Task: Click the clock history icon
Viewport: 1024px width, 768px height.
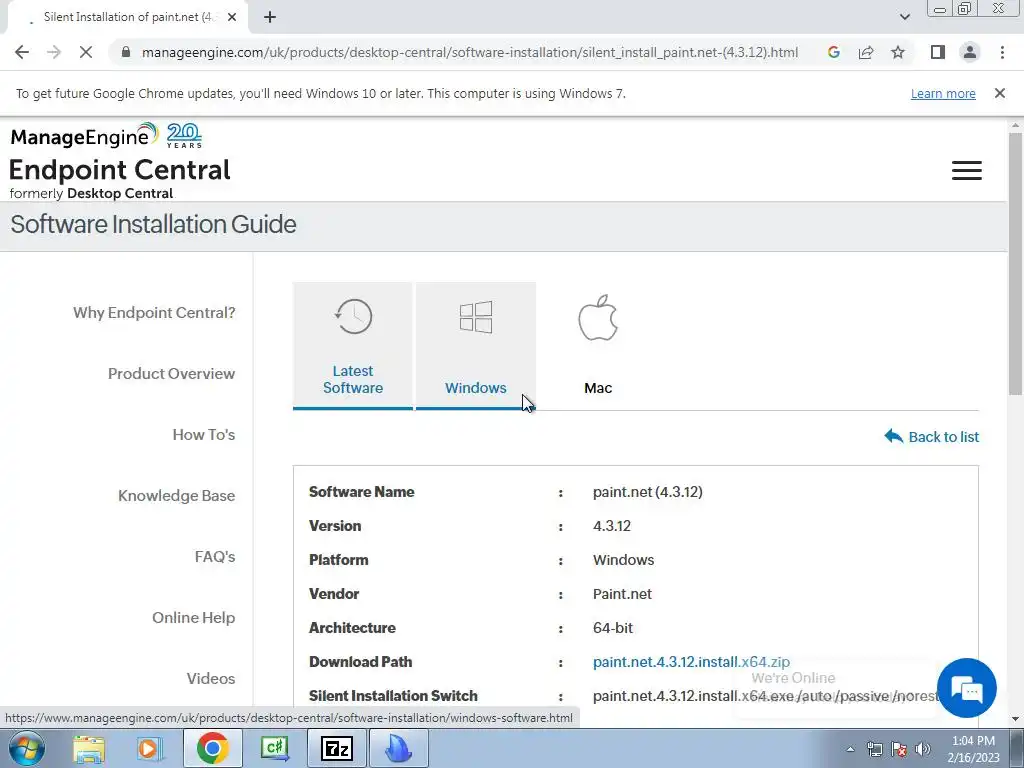Action: (x=353, y=317)
